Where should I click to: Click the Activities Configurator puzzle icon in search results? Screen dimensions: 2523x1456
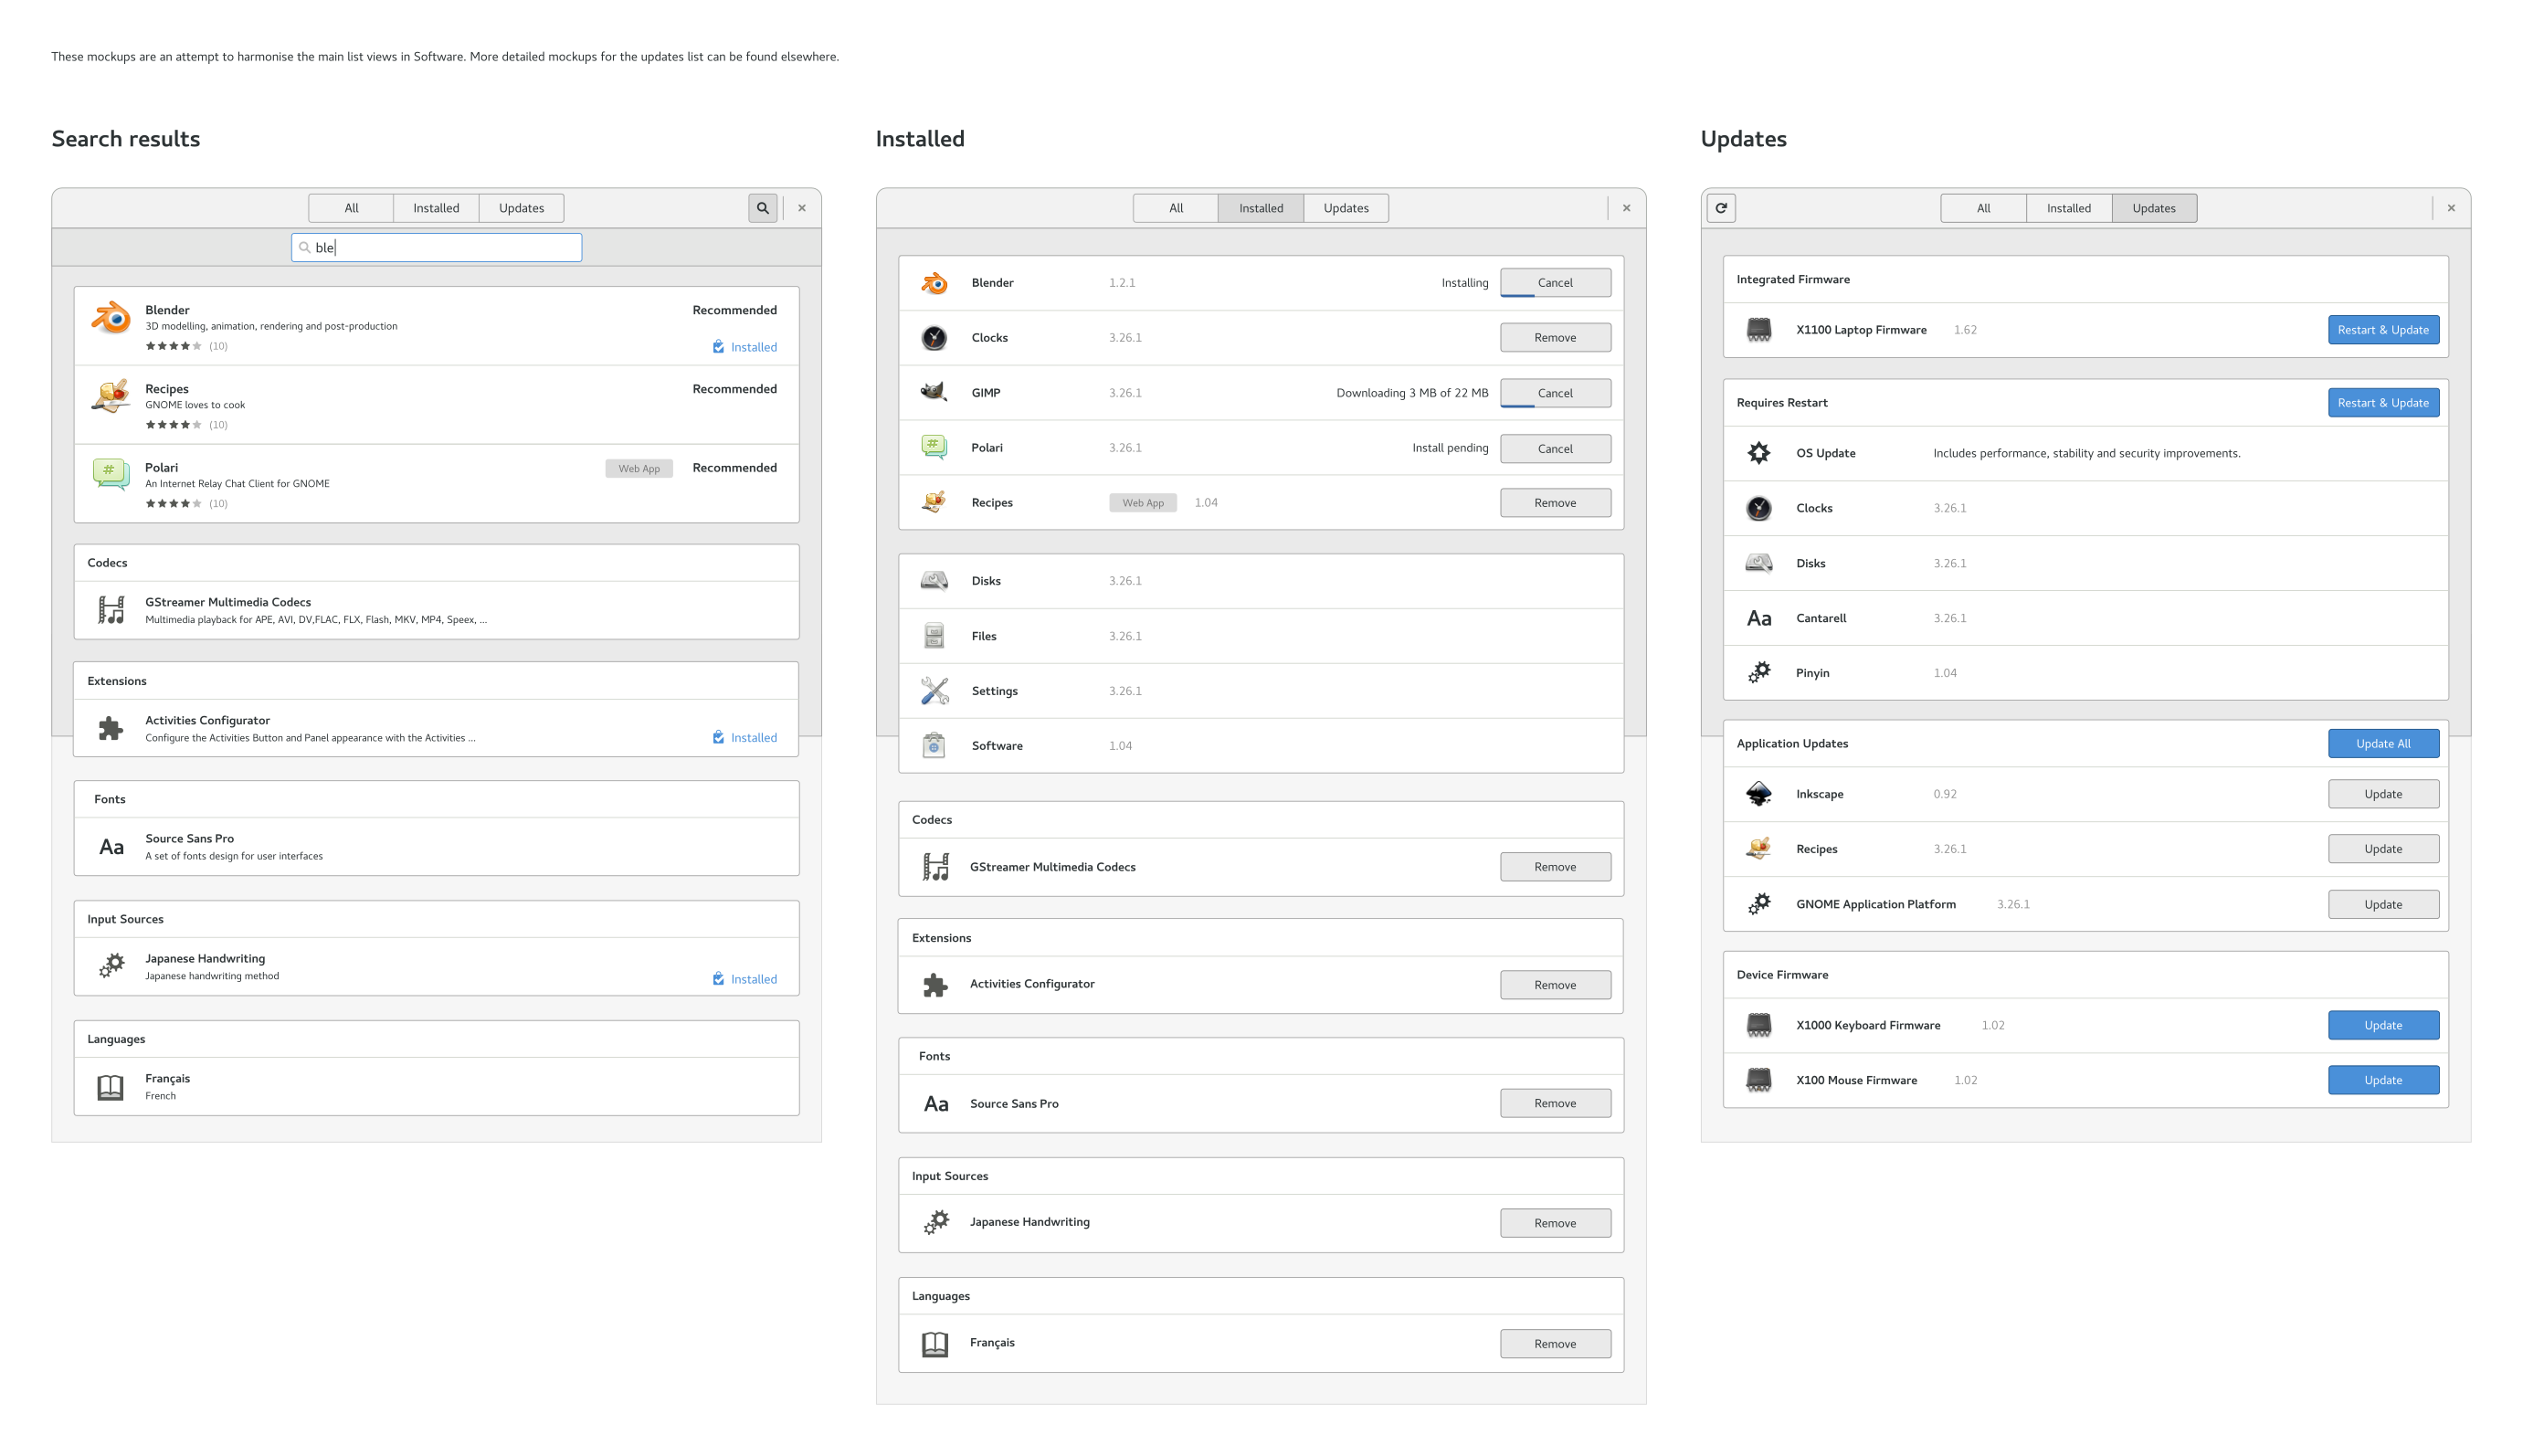[111, 728]
